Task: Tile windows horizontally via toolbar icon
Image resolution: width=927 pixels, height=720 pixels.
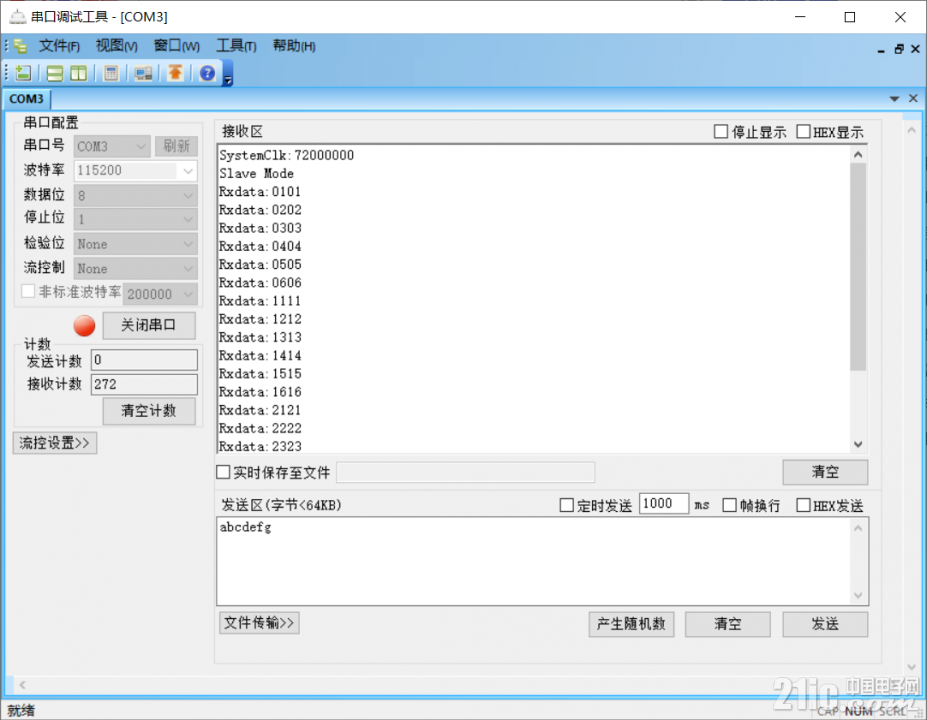Action: (54, 73)
